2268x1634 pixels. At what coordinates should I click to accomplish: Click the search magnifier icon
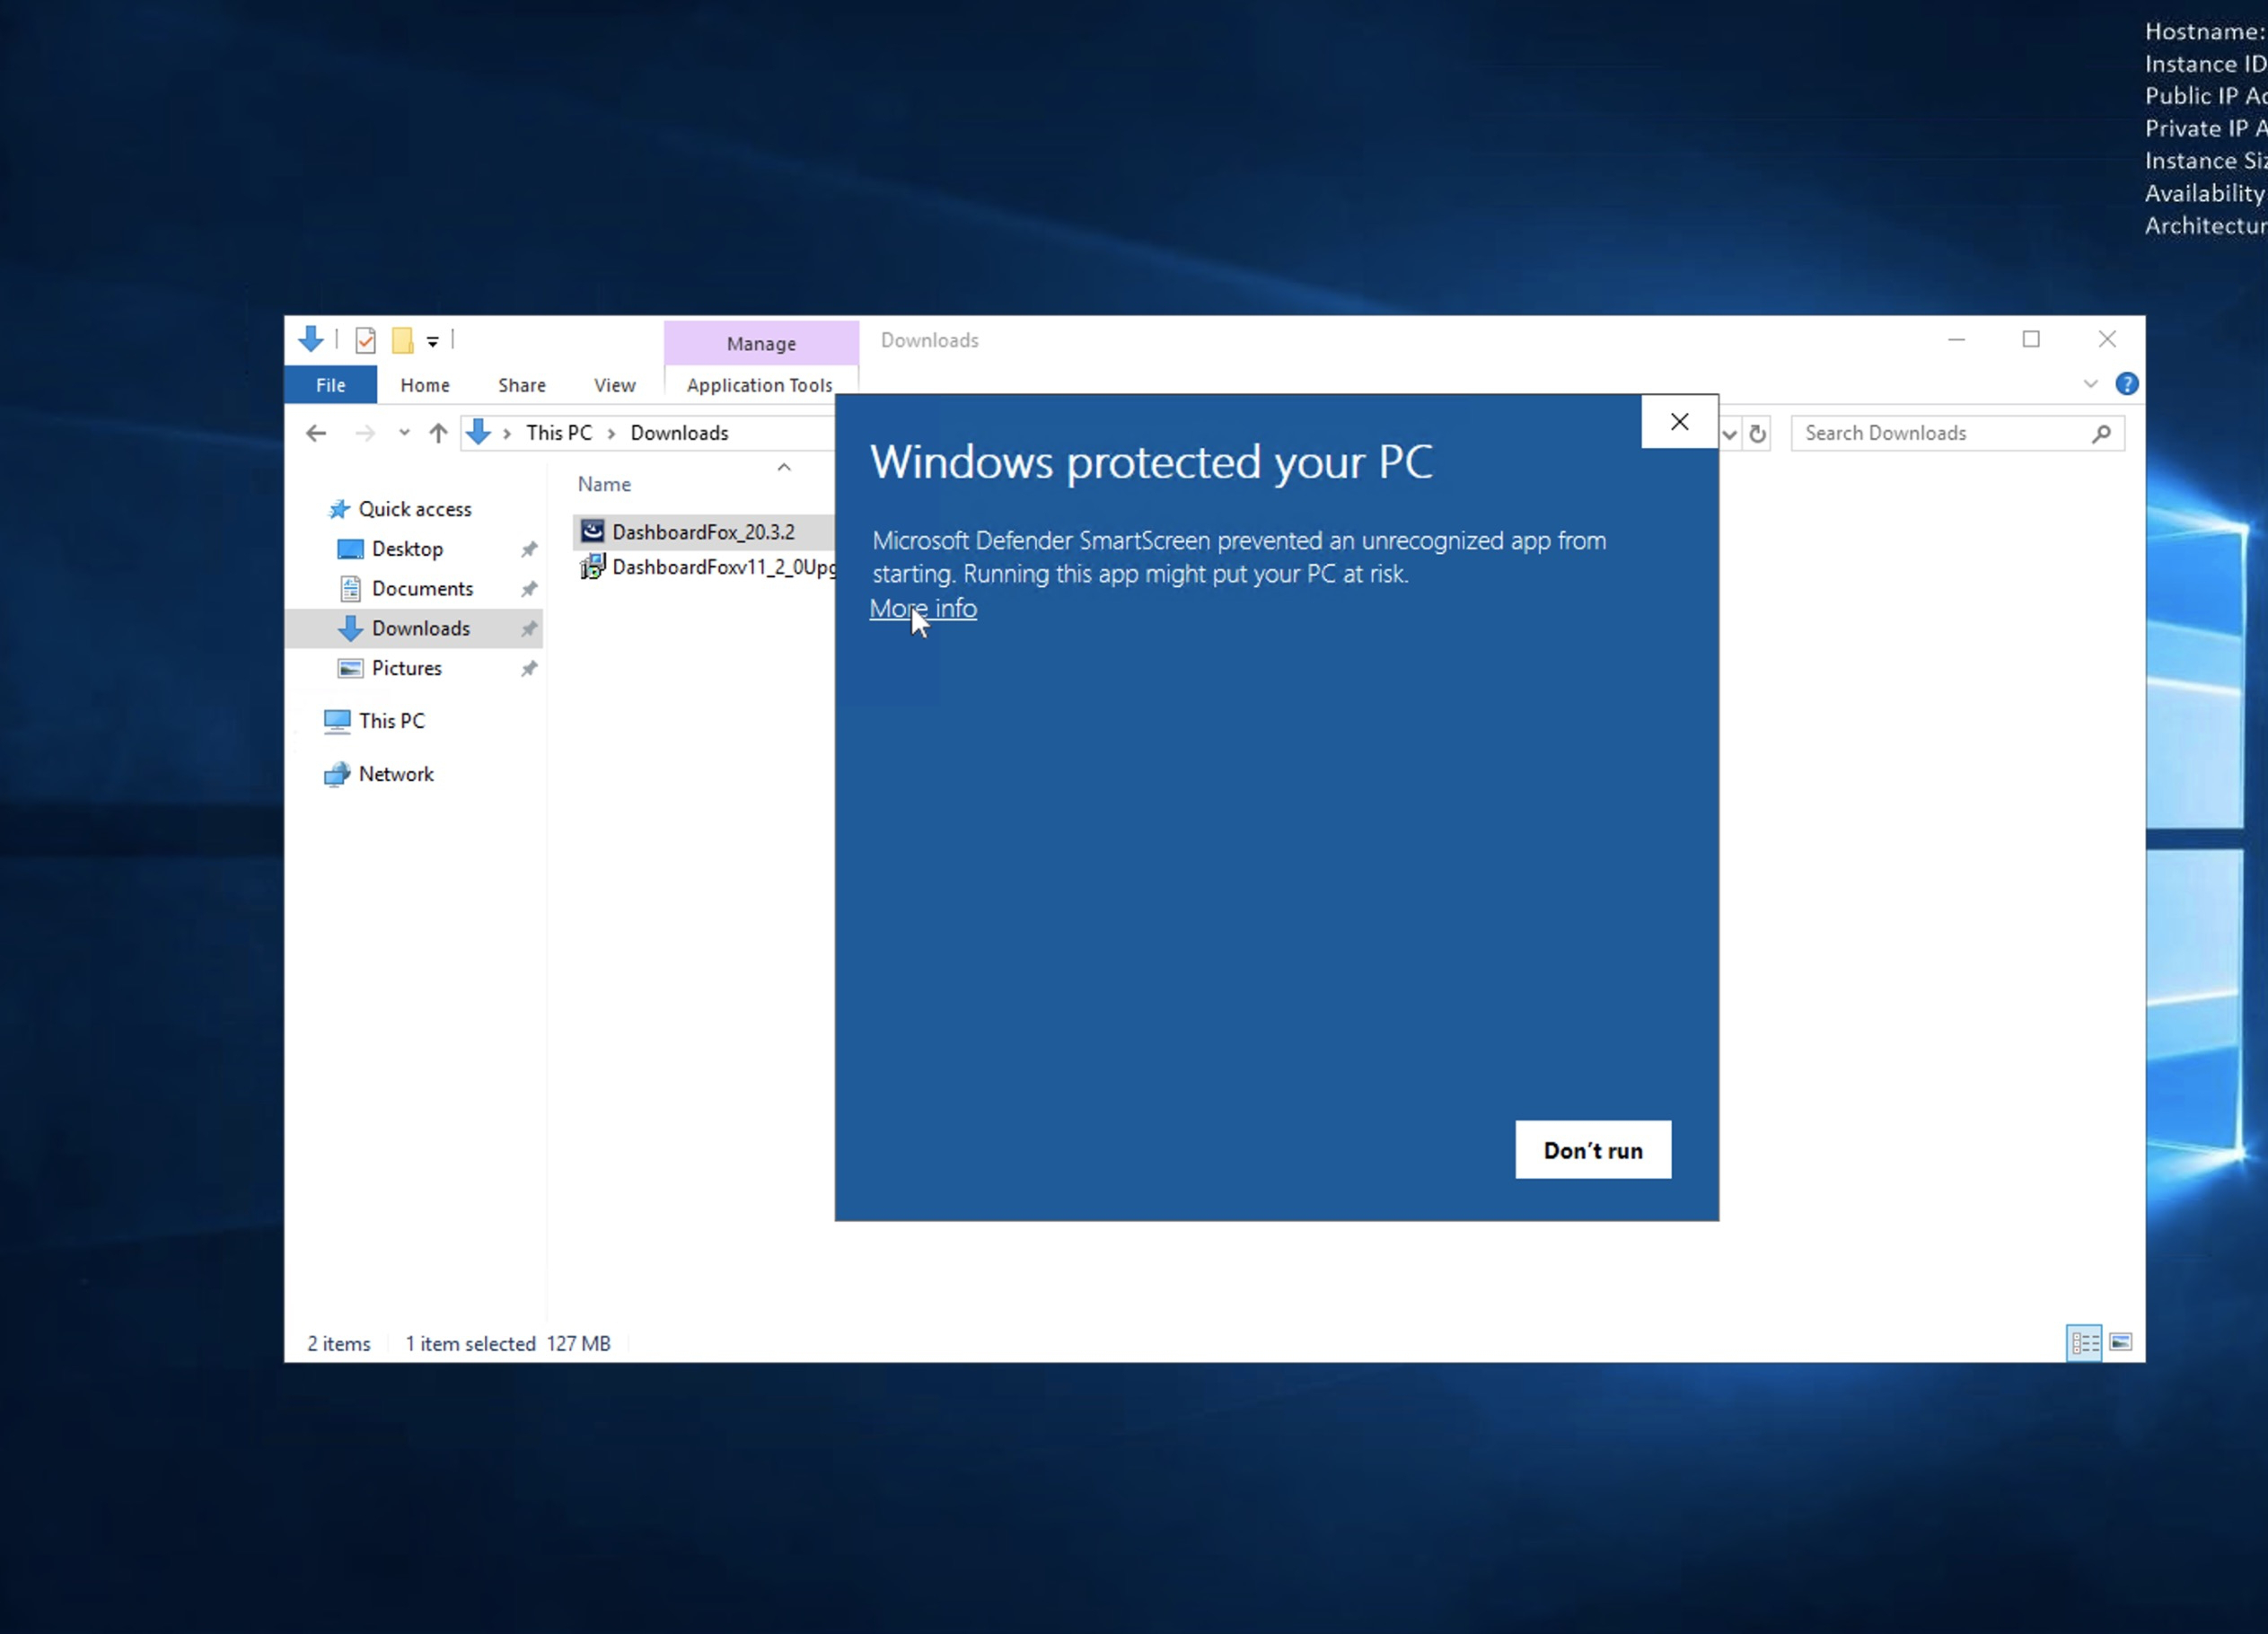click(x=2101, y=433)
